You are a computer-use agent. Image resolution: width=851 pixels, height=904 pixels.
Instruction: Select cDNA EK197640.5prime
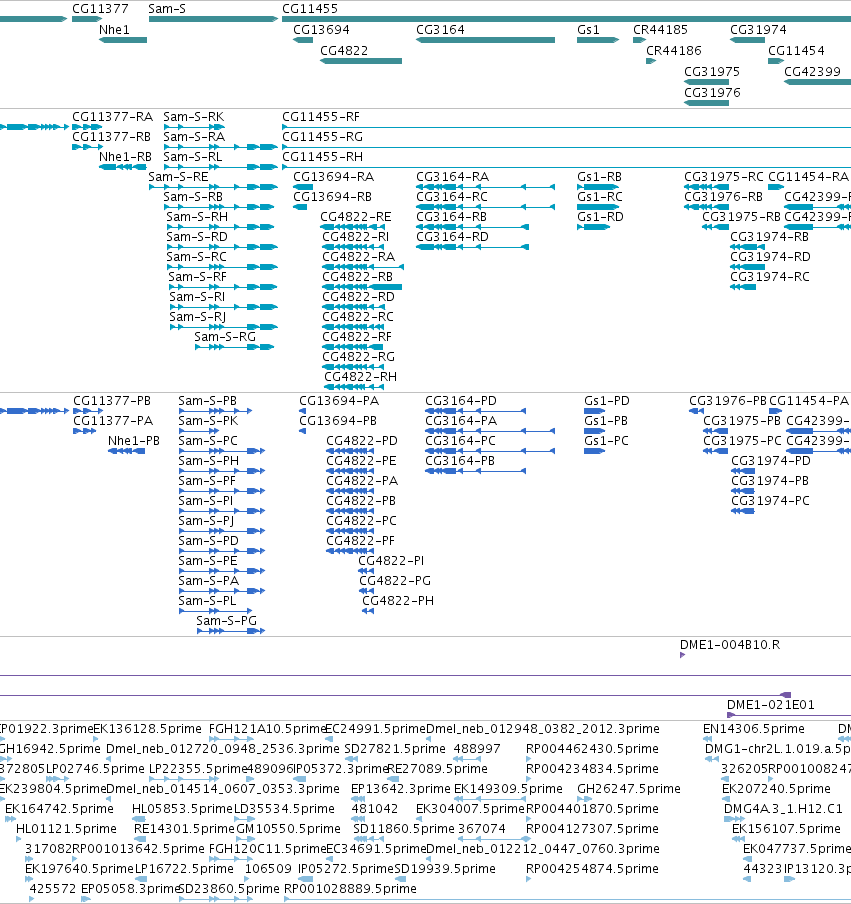(x=80, y=869)
